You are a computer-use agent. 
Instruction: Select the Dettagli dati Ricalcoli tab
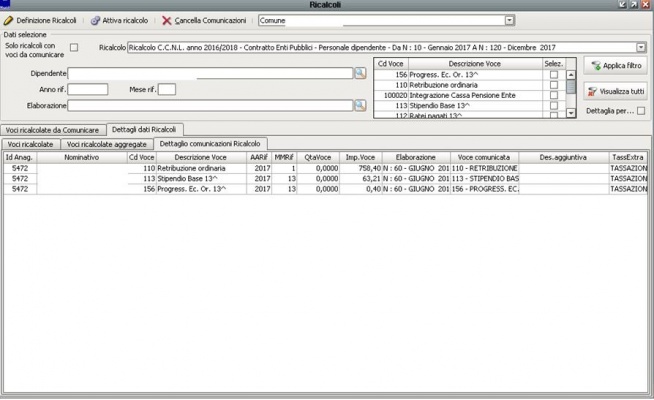tap(144, 129)
